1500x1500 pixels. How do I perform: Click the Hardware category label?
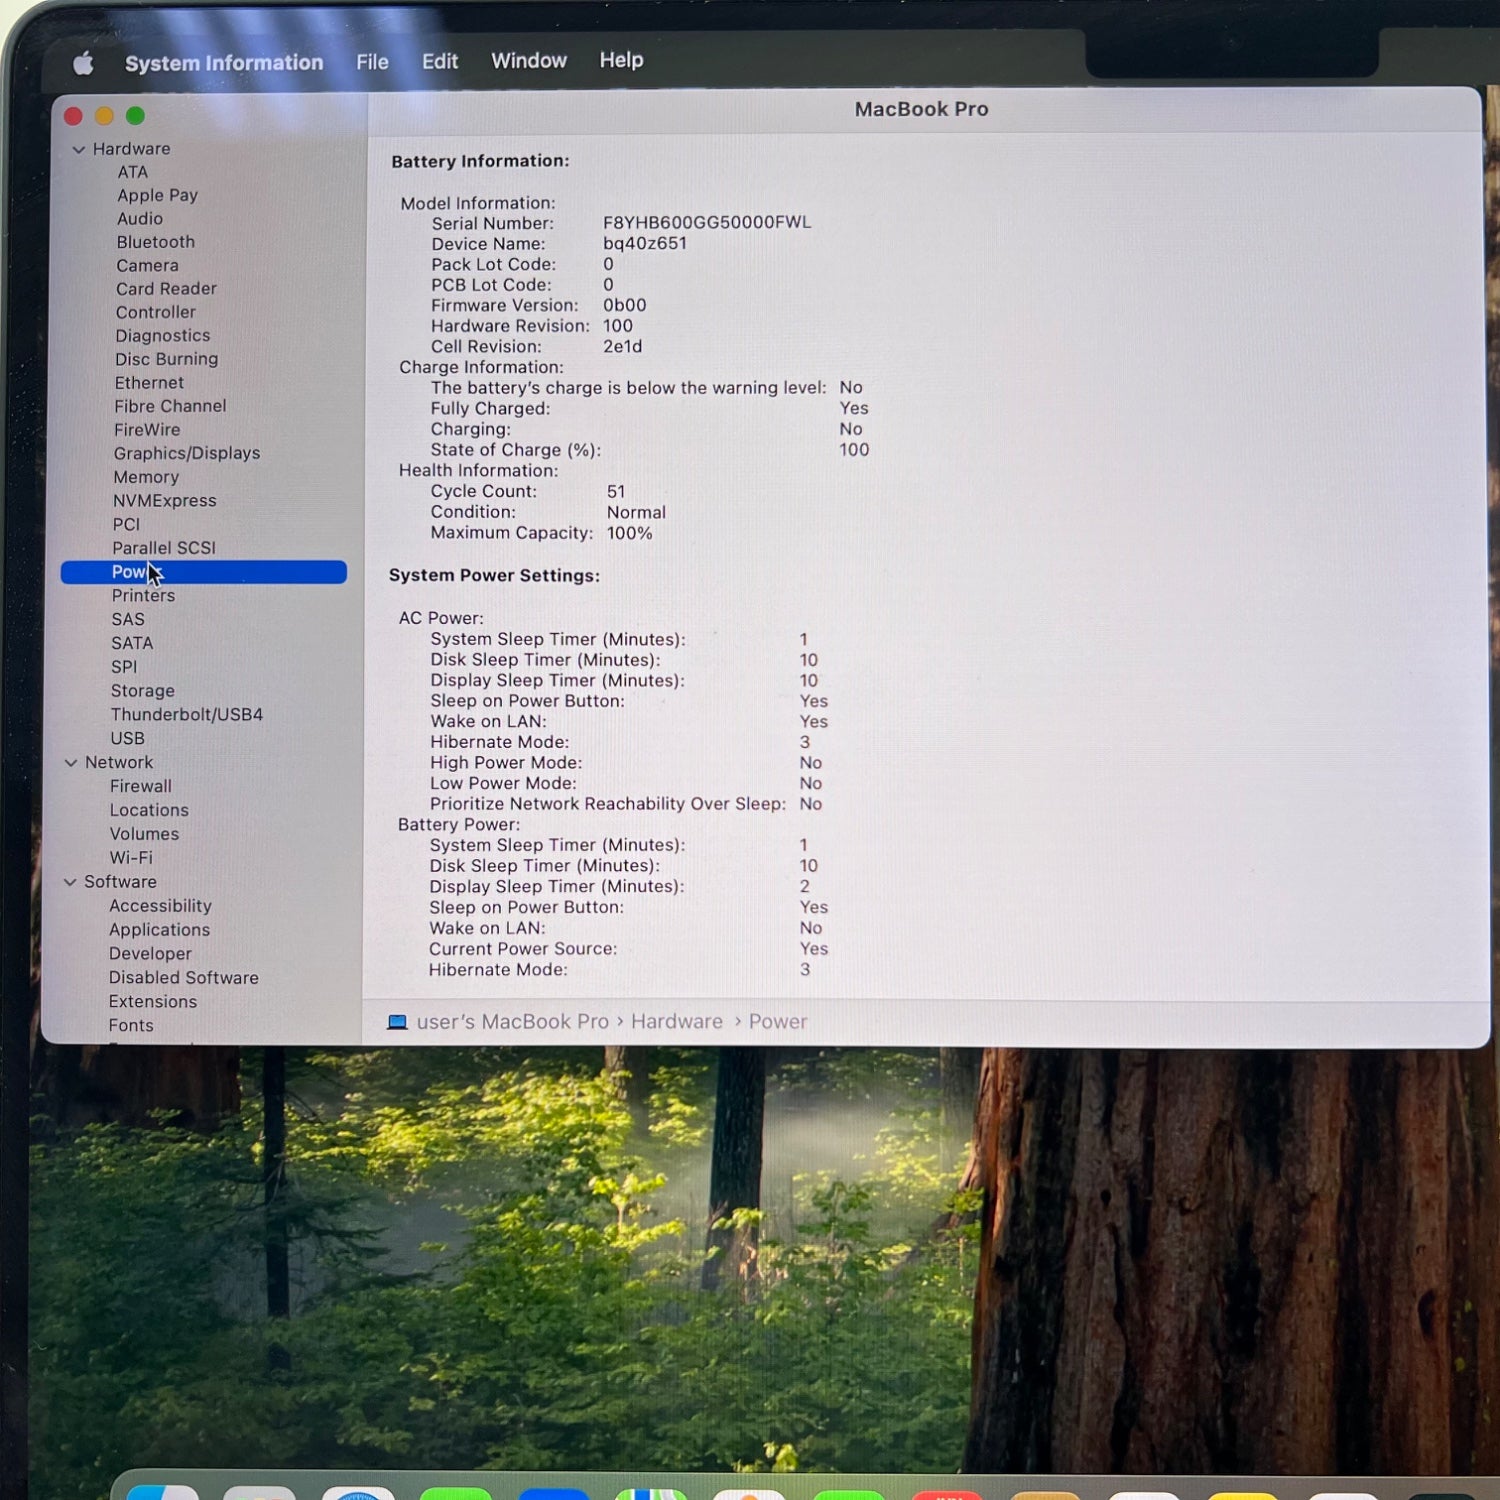(x=132, y=149)
